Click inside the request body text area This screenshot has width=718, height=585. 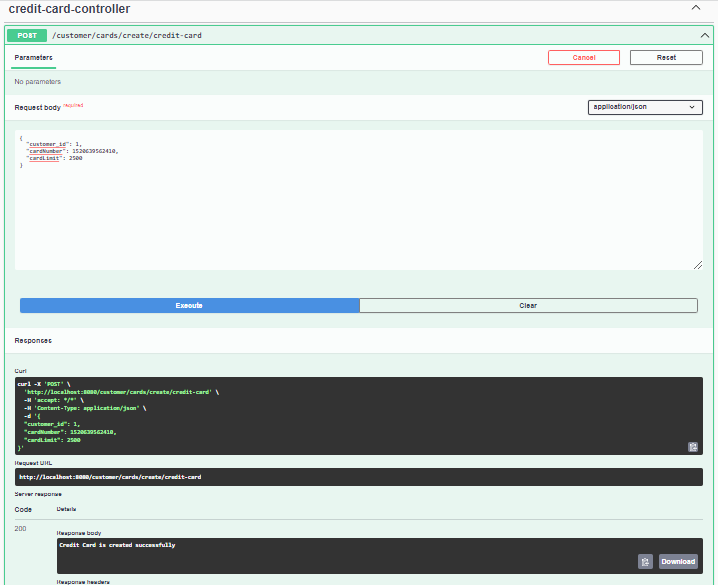(x=359, y=200)
